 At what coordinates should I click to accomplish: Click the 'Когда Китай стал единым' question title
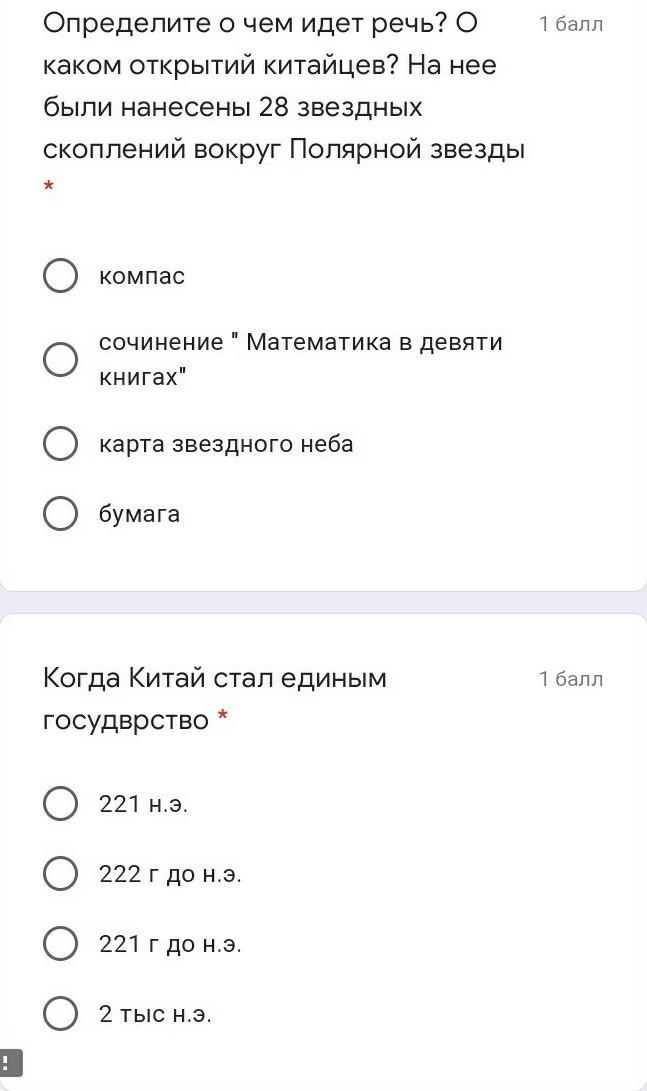coord(214,679)
